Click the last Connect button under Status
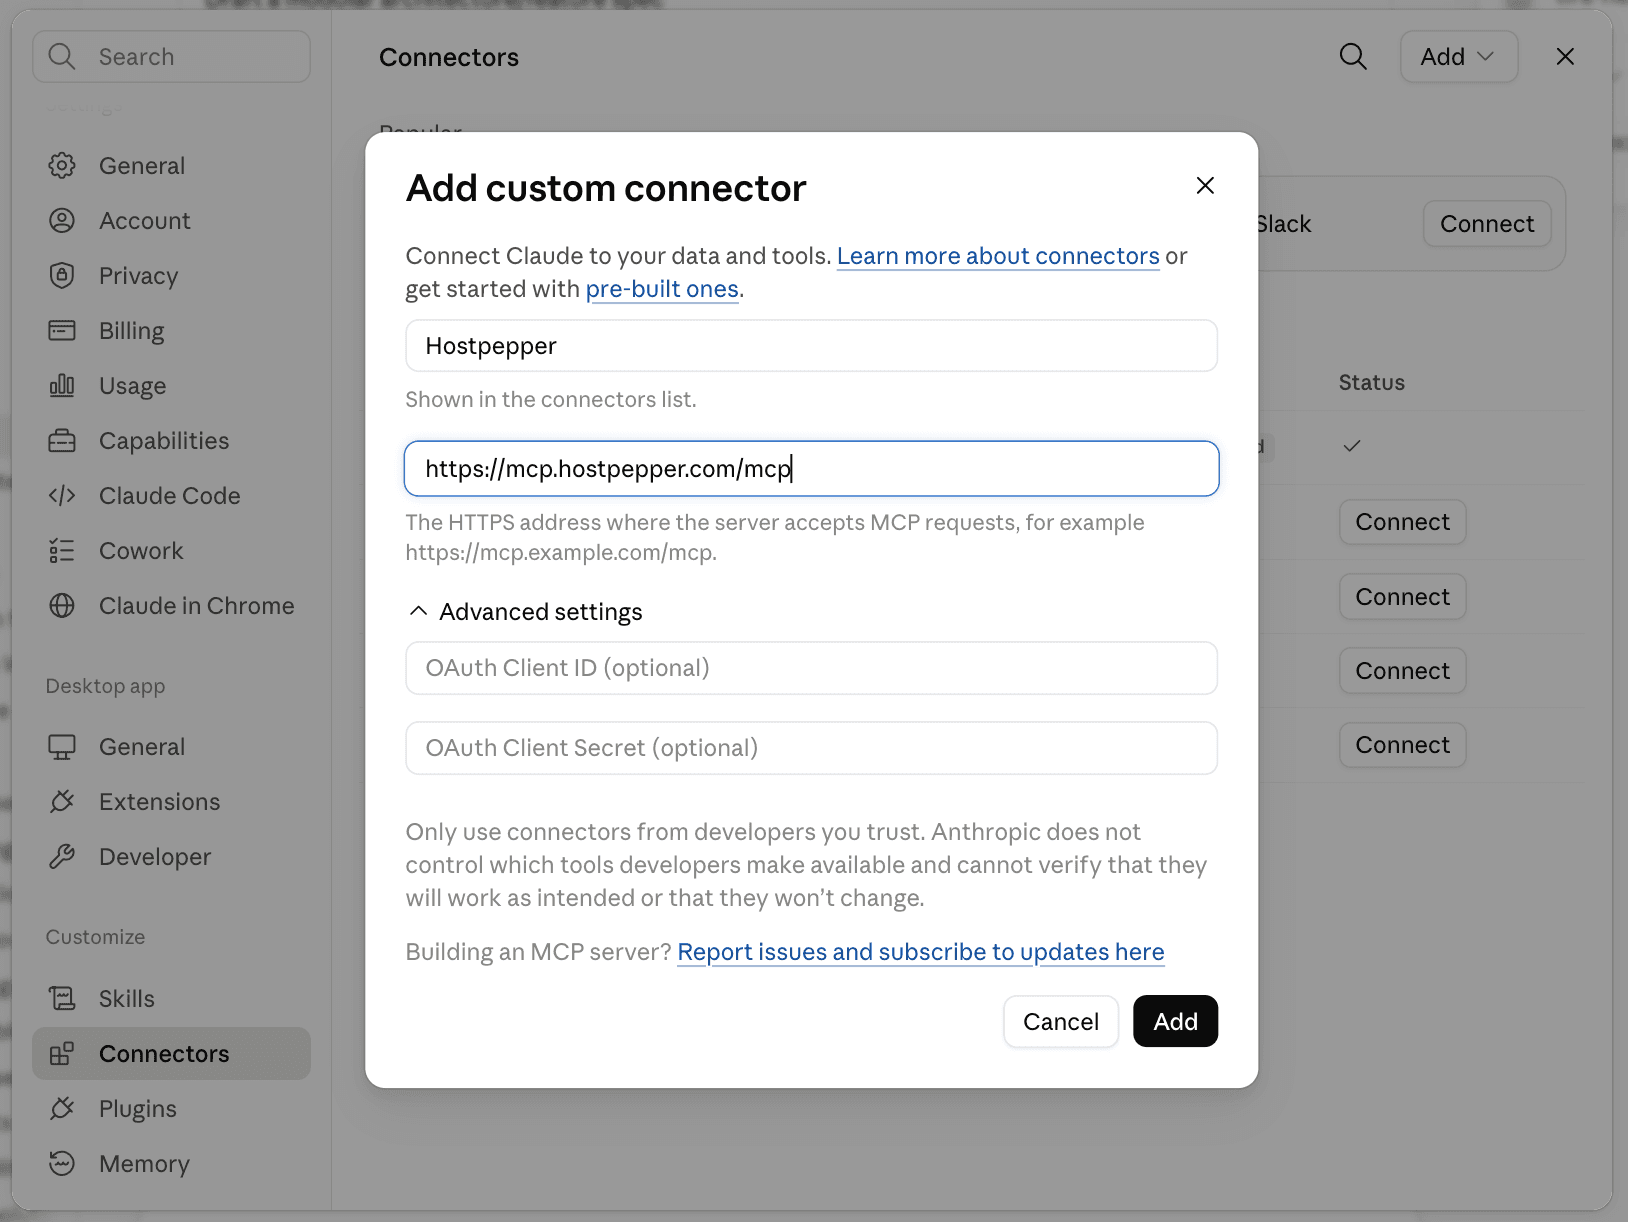Screen dimensions: 1628x1222 click(1402, 745)
